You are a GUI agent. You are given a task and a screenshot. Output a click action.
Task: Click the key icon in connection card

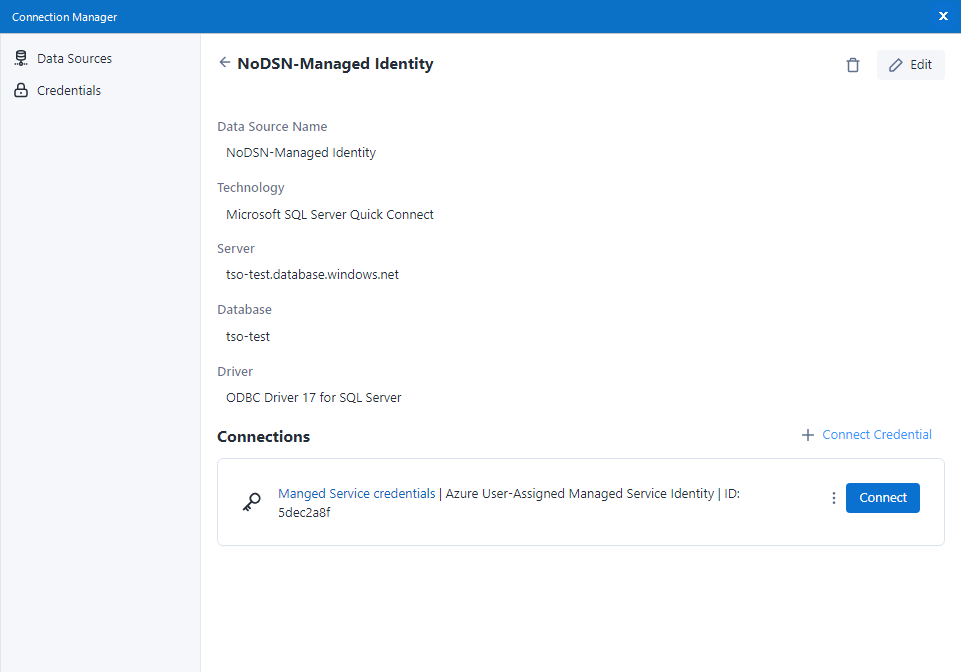coord(252,502)
